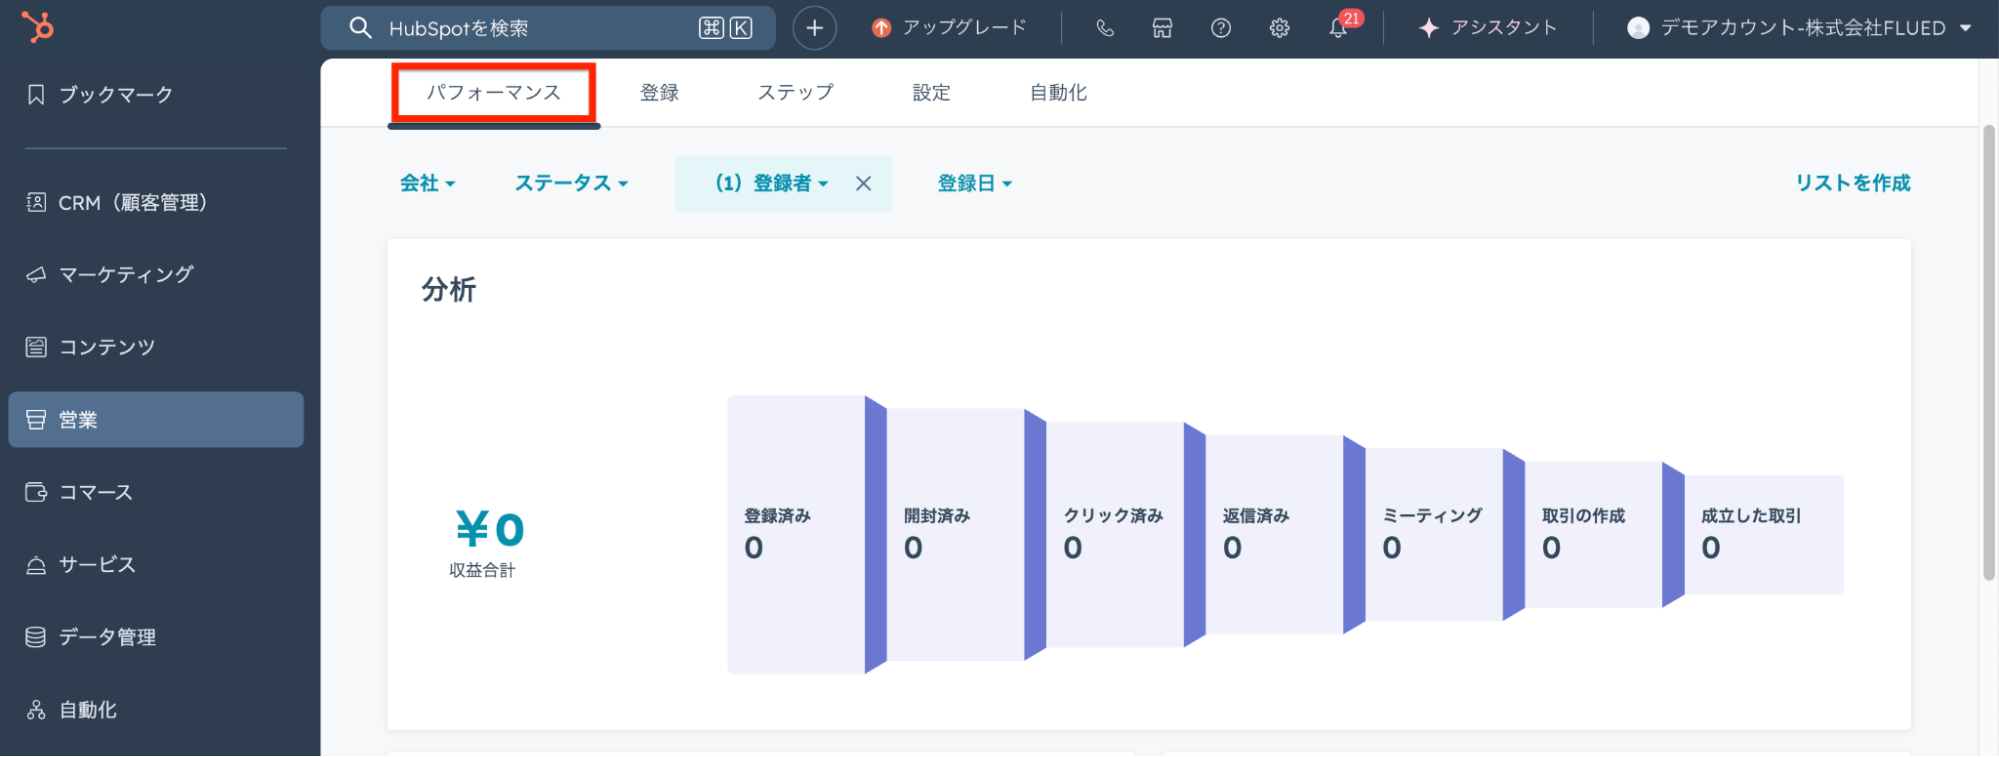Click the vertical page scrollbar

[1988, 350]
